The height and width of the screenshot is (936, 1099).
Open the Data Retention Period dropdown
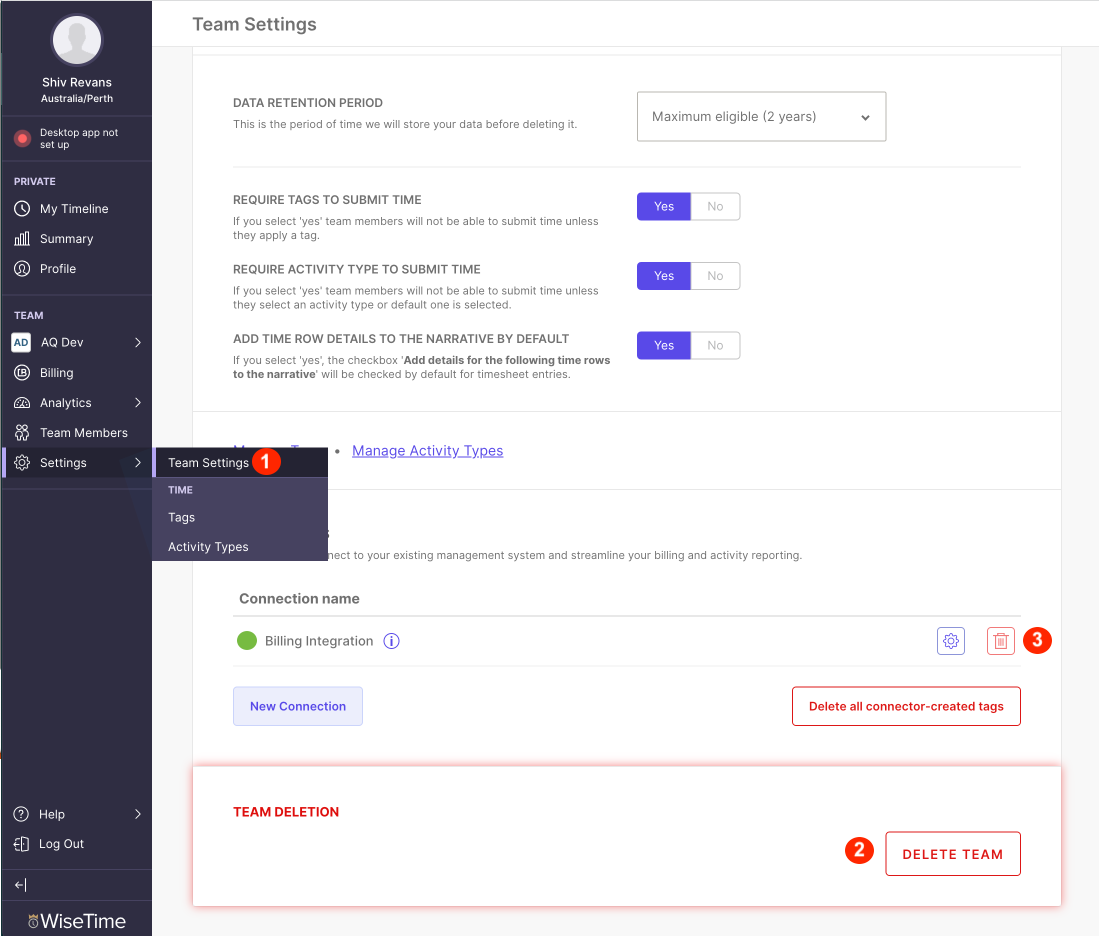pyautogui.click(x=761, y=116)
